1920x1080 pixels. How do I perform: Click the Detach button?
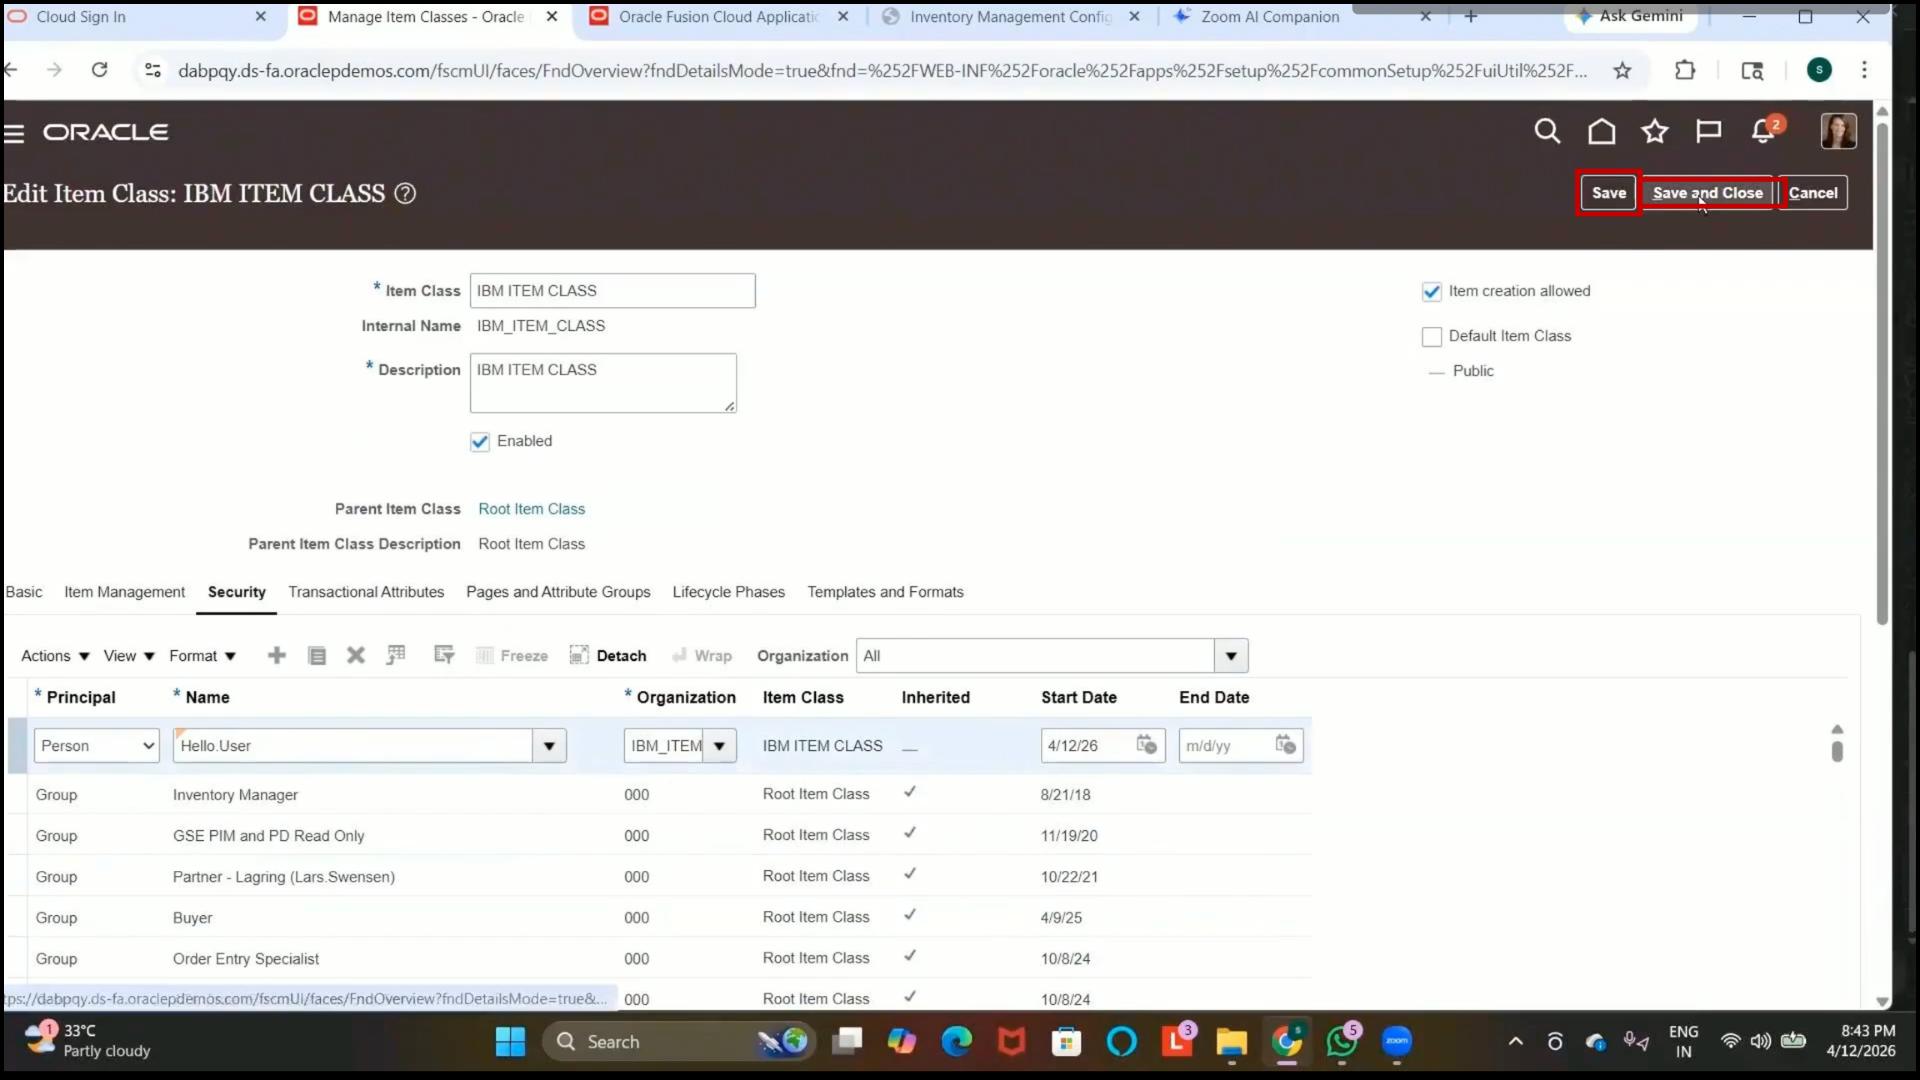608,656
